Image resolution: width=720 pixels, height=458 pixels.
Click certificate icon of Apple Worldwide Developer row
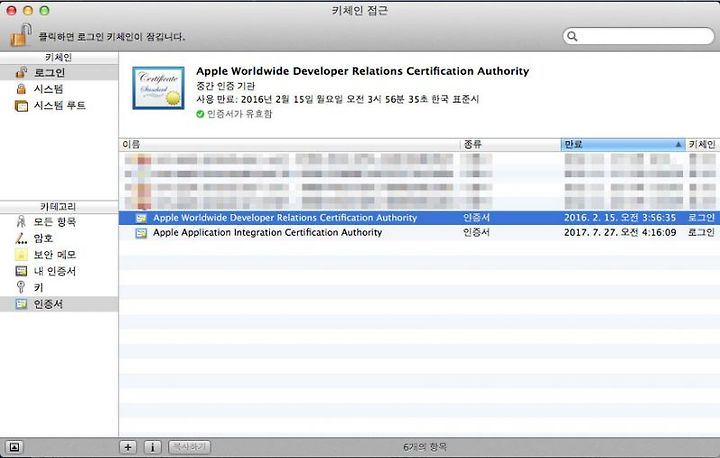pyautogui.click(x=141, y=218)
